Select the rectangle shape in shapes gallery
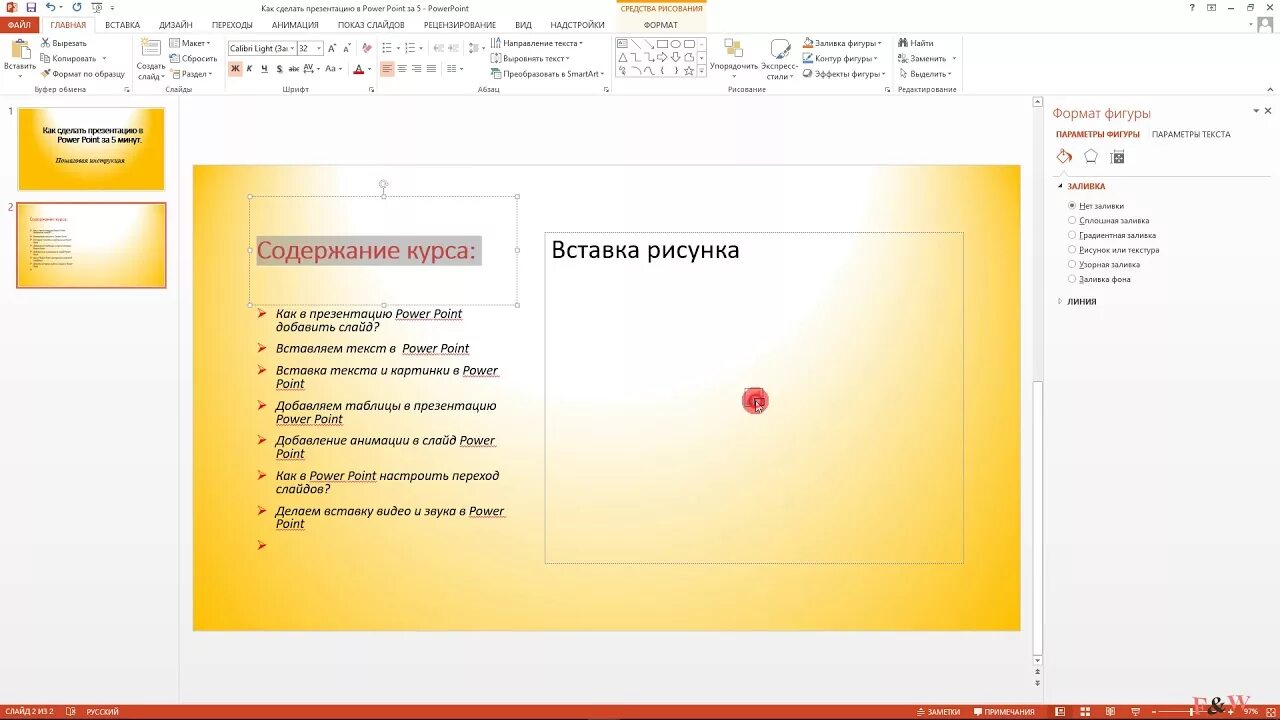The width and height of the screenshot is (1280, 720). pos(662,44)
